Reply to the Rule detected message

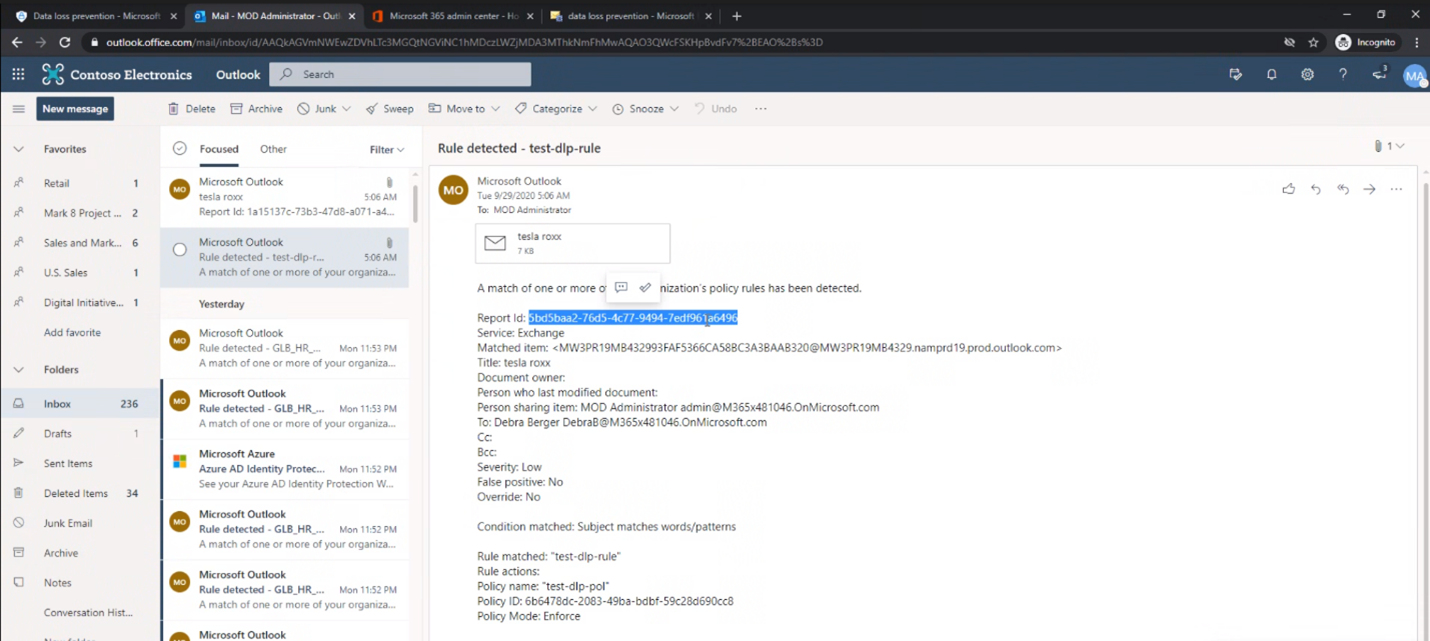[x=1316, y=189]
